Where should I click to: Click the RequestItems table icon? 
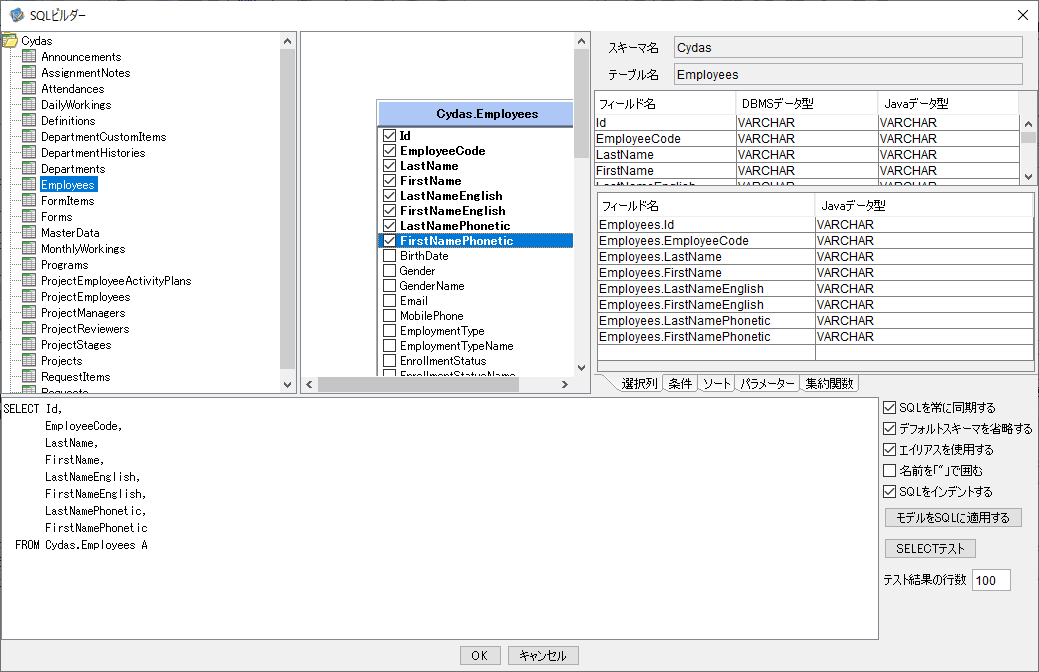pyautogui.click(x=29, y=376)
